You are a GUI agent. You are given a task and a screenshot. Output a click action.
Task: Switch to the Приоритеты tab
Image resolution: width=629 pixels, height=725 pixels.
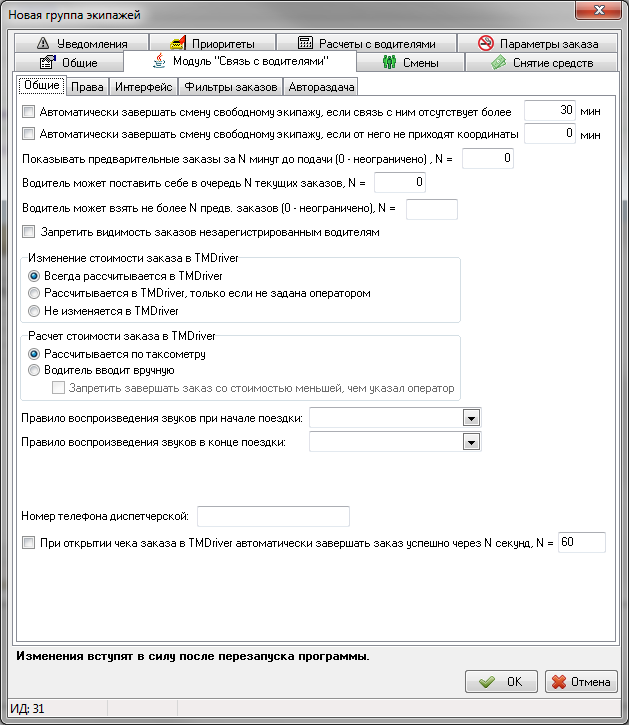coord(212,43)
